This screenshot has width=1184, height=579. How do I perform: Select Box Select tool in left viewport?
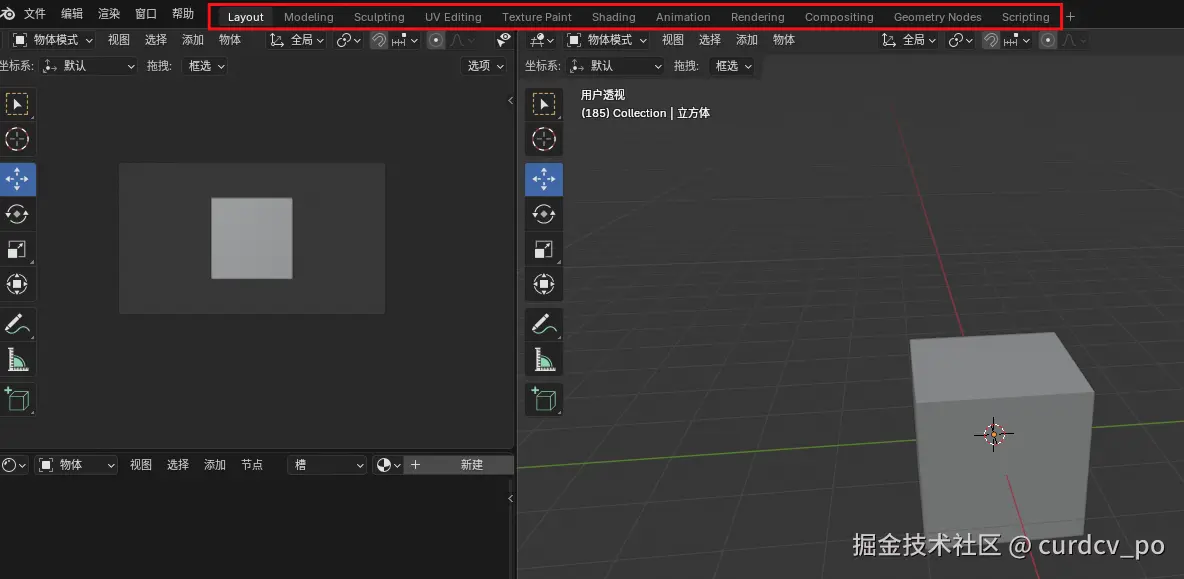click(x=17, y=104)
